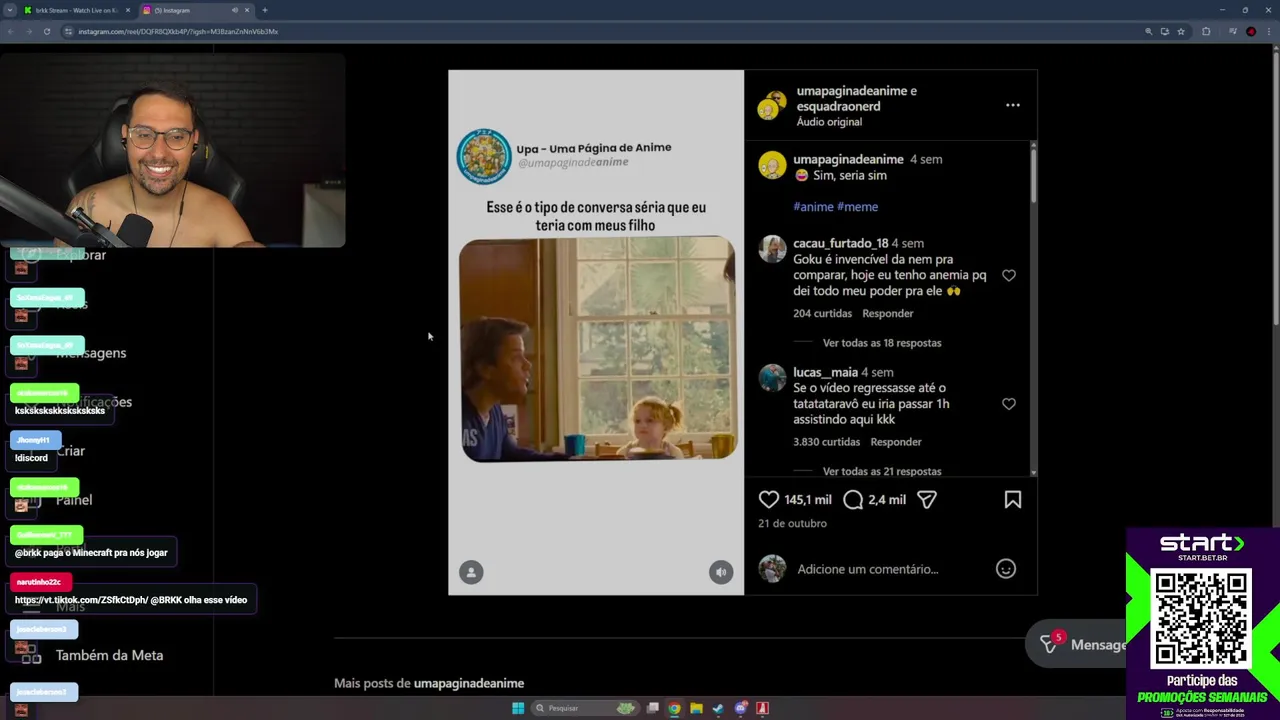Open esquadraonerd profile link
This screenshot has width=1280, height=720.
838,106
